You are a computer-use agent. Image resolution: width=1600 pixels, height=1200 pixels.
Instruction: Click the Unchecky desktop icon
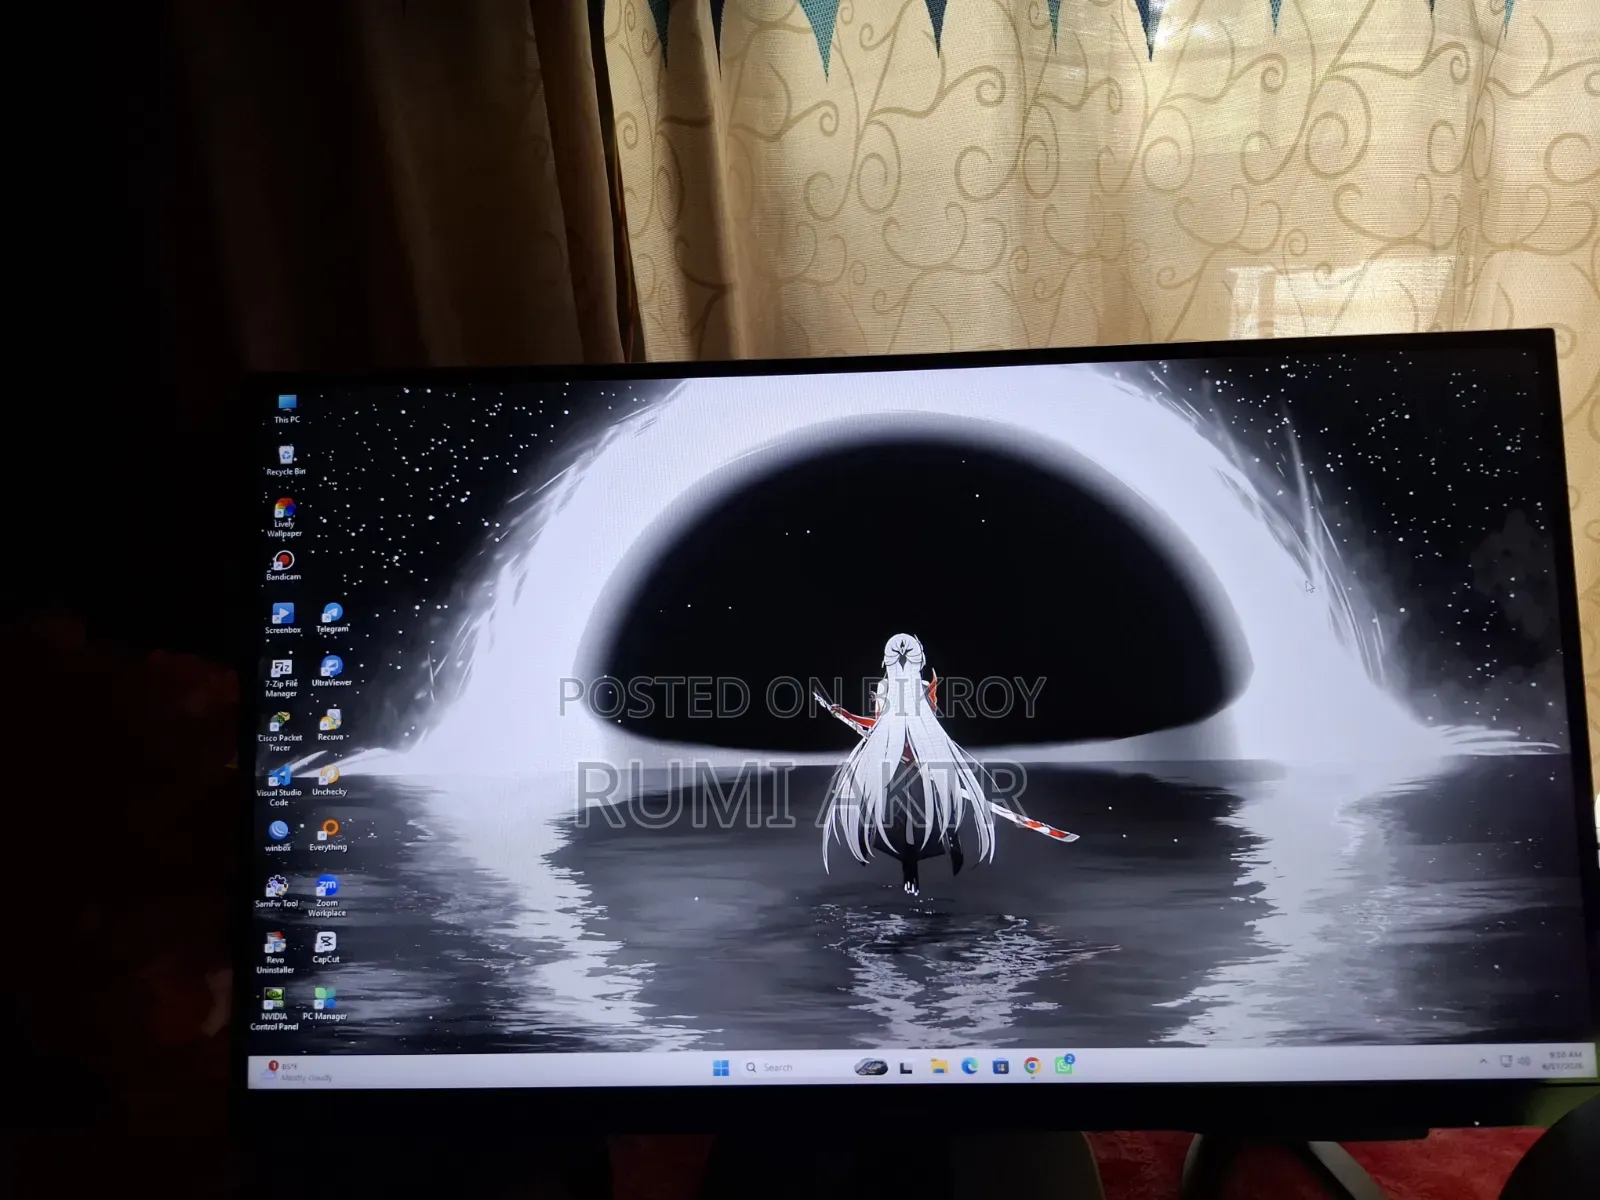pos(329,781)
